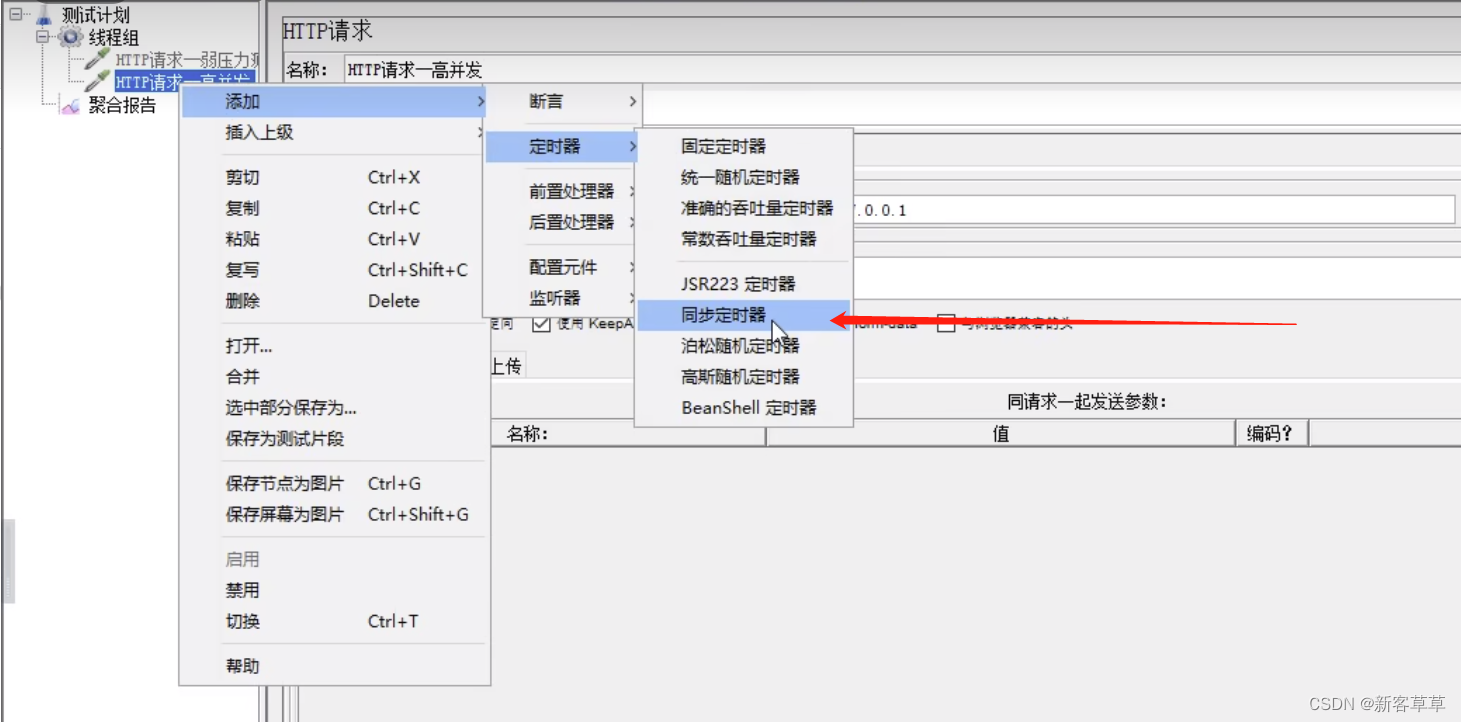Choose 复制 from the context menu

tap(334, 208)
